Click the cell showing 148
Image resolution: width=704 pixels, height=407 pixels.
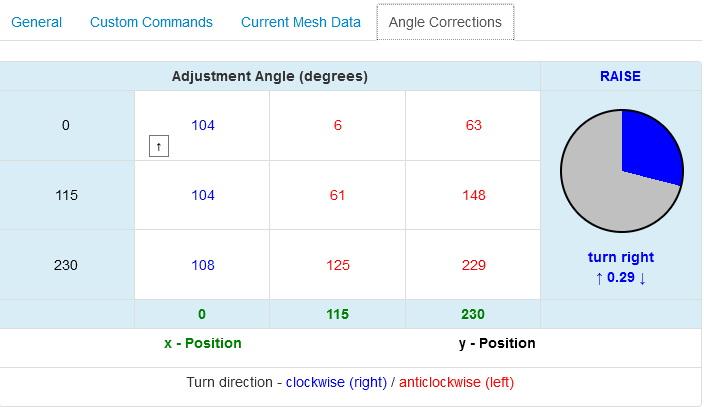[x=473, y=195]
